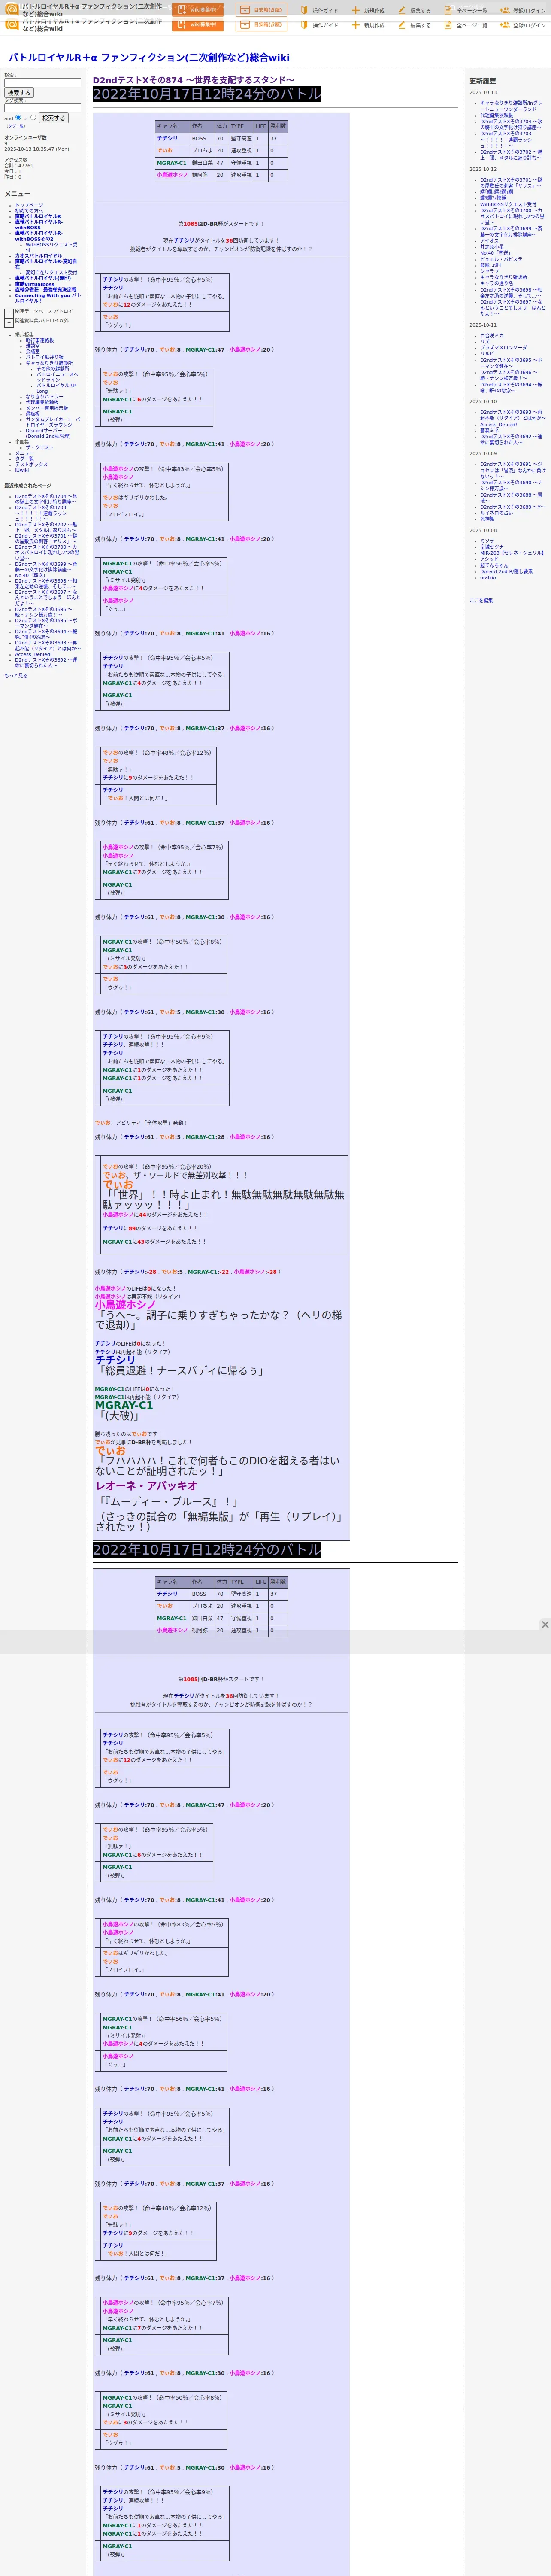Open 直轄バトルロイヤルR-withBOSSその2 link
Image resolution: width=551 pixels, height=2576 pixels.
coord(38,236)
